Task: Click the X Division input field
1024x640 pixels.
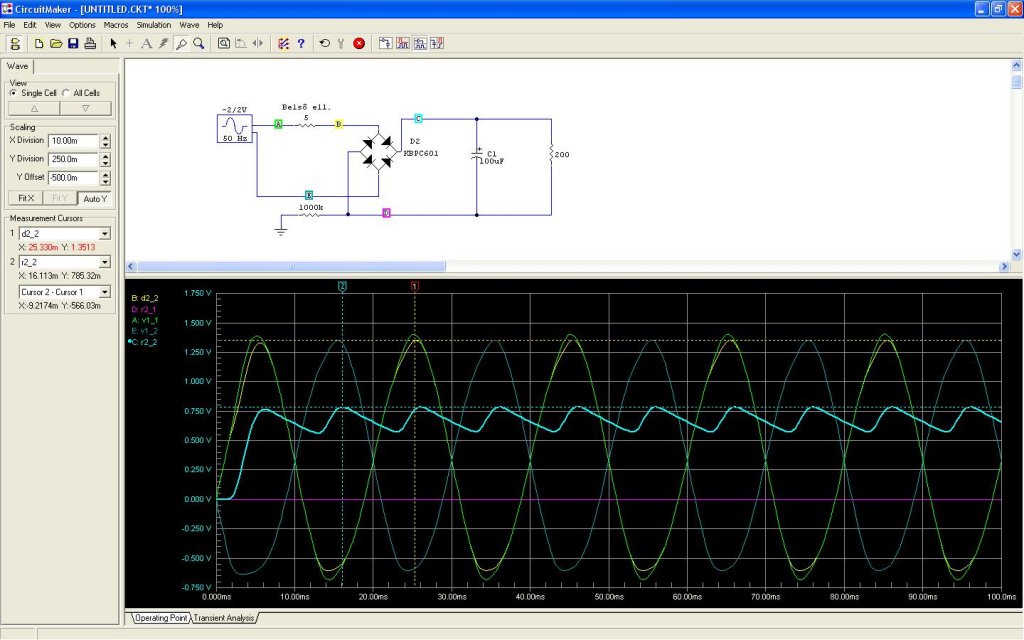Action: coord(72,141)
